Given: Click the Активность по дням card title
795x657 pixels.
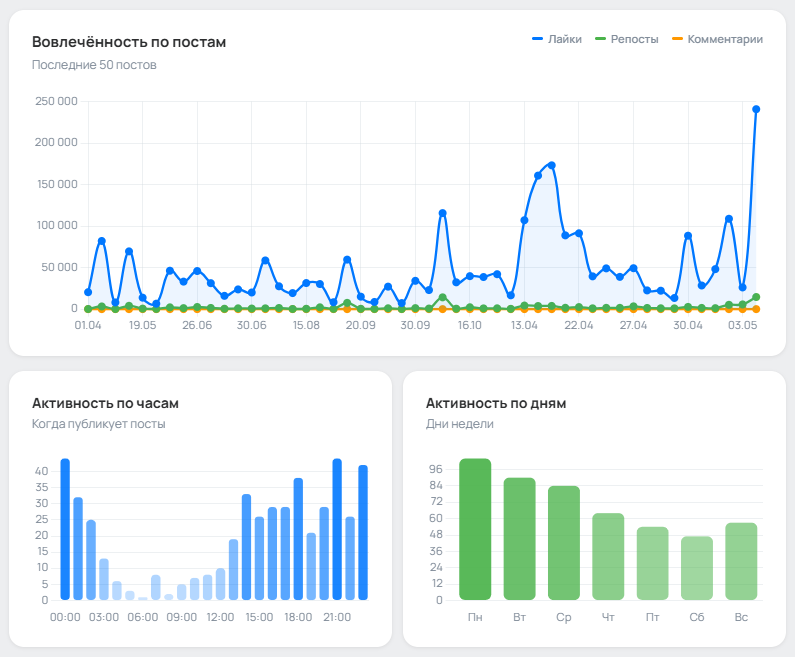Looking at the screenshot, I should [x=496, y=403].
